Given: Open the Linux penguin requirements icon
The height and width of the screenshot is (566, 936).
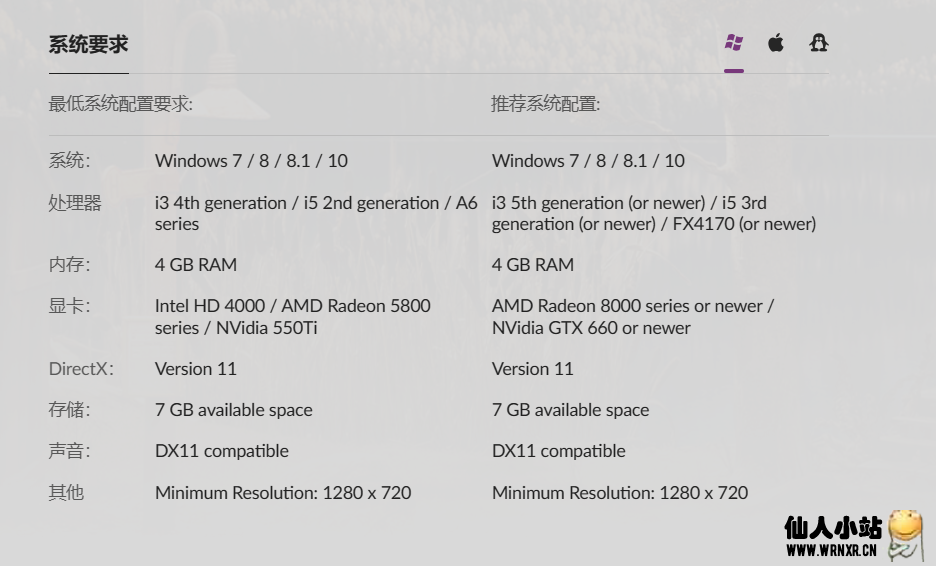Looking at the screenshot, I should pos(819,43).
